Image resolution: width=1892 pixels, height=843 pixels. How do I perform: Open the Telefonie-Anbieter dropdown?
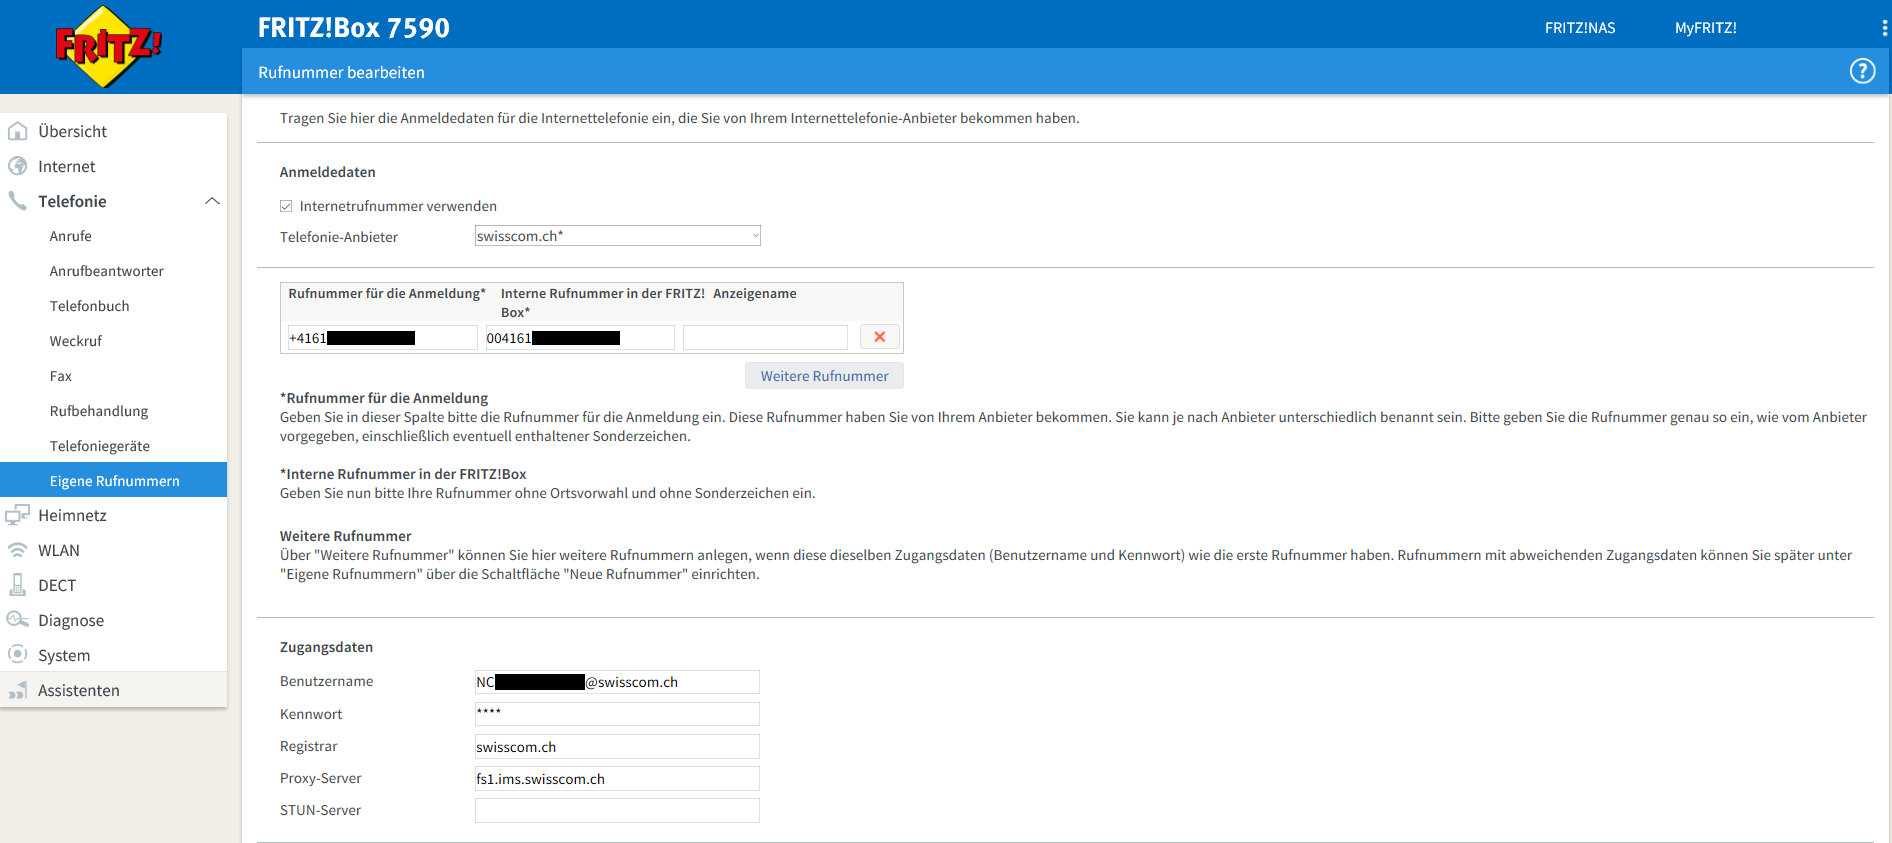click(x=618, y=236)
